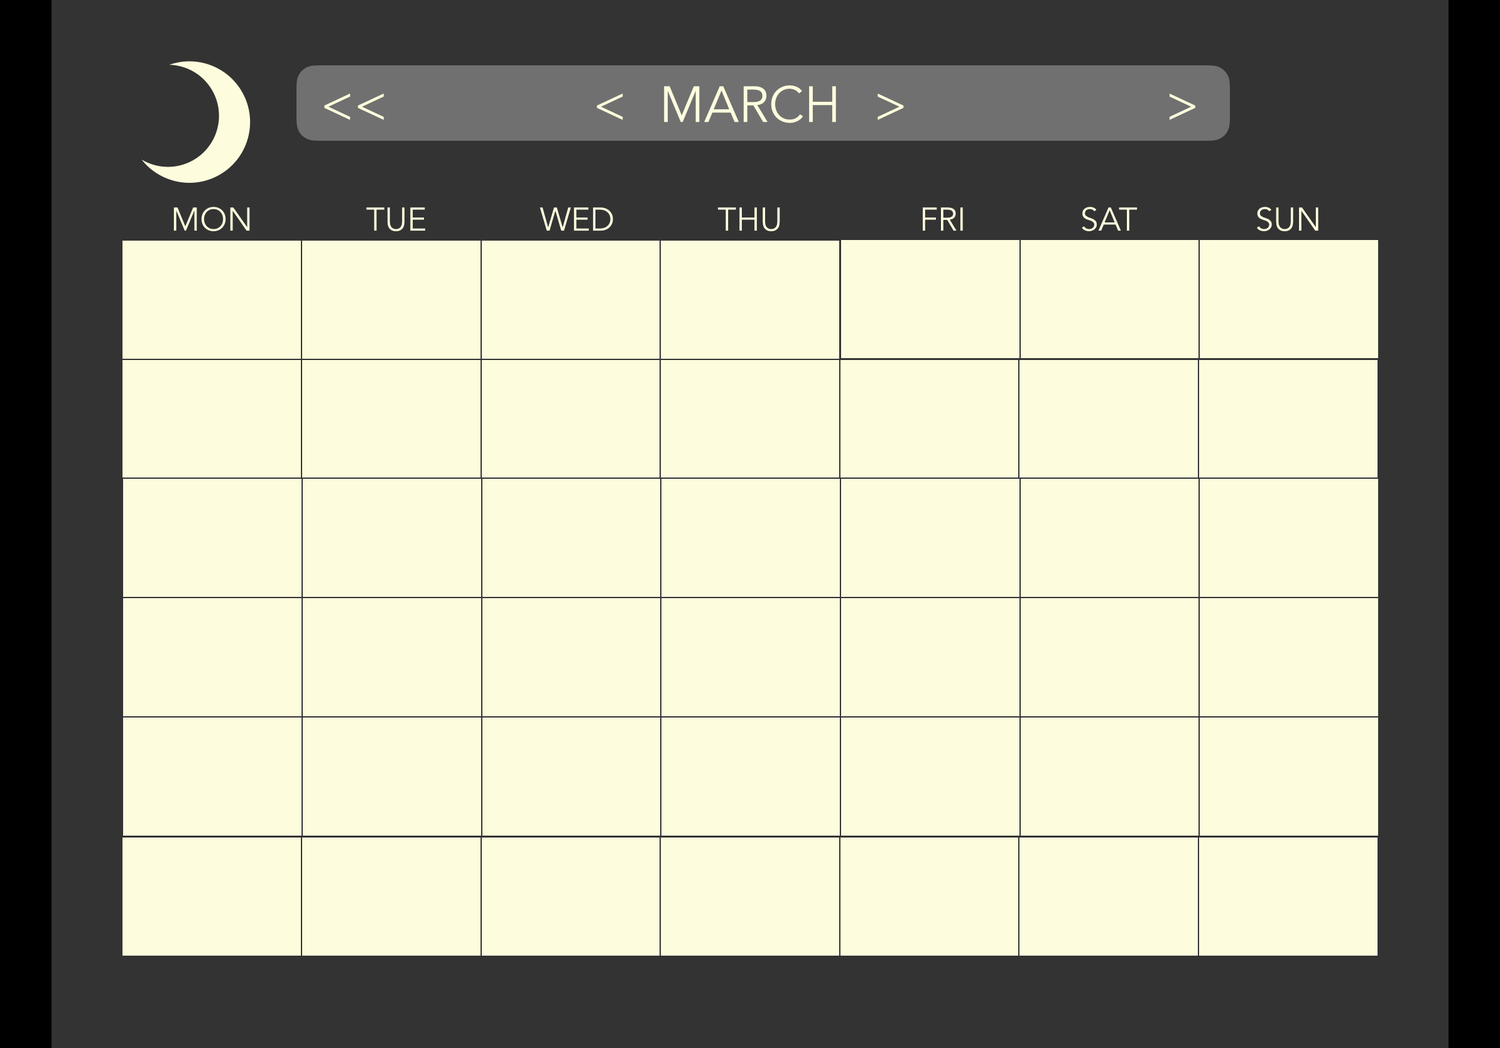Click the far-right forward arrow in header

(x=1182, y=106)
